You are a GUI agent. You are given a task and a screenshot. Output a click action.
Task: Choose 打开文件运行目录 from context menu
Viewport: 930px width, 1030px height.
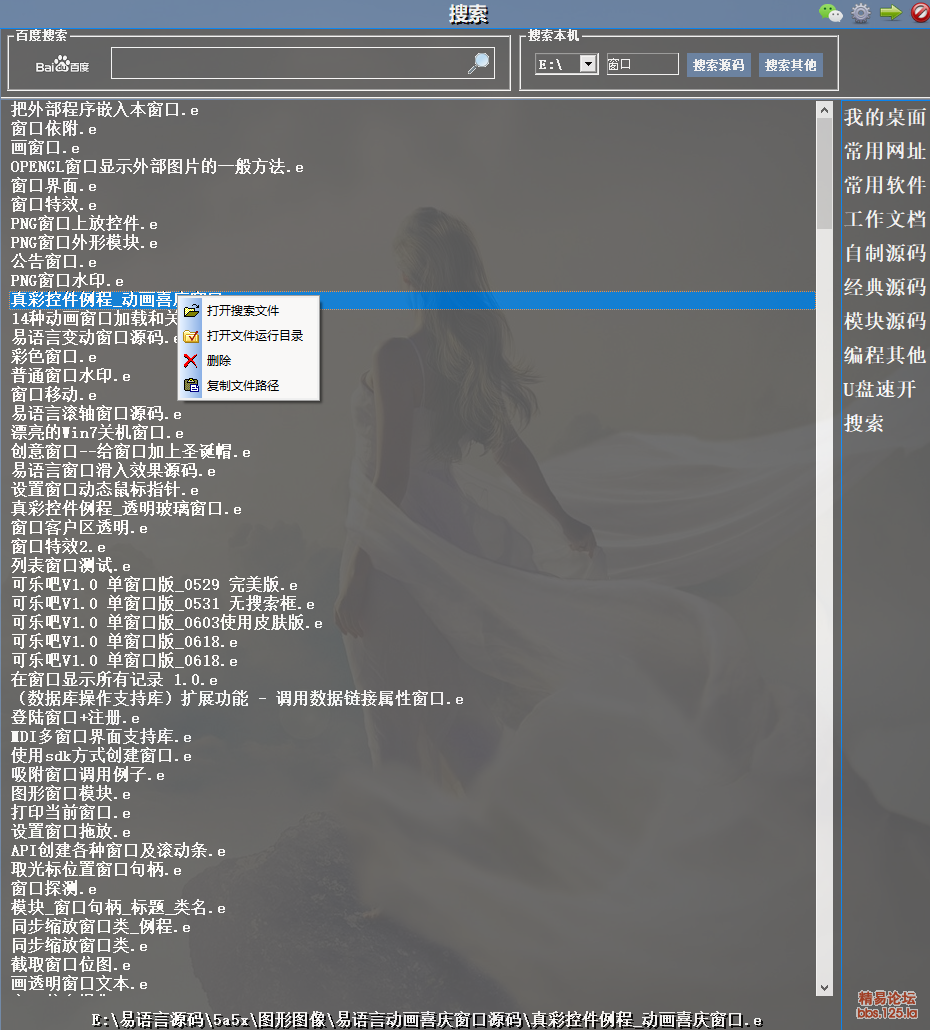[254, 336]
